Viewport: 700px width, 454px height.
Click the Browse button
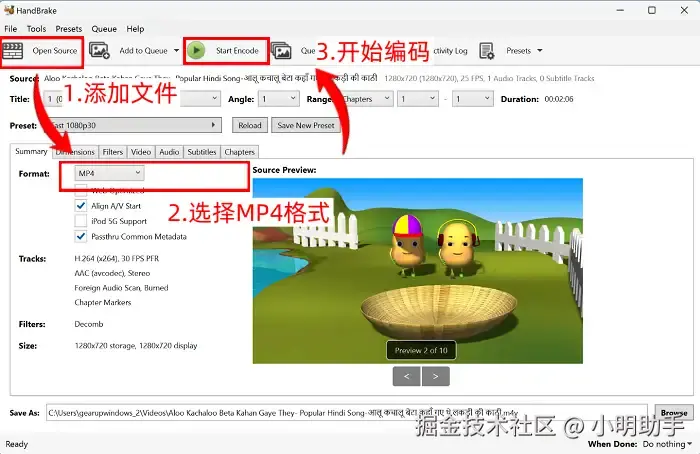(674, 413)
